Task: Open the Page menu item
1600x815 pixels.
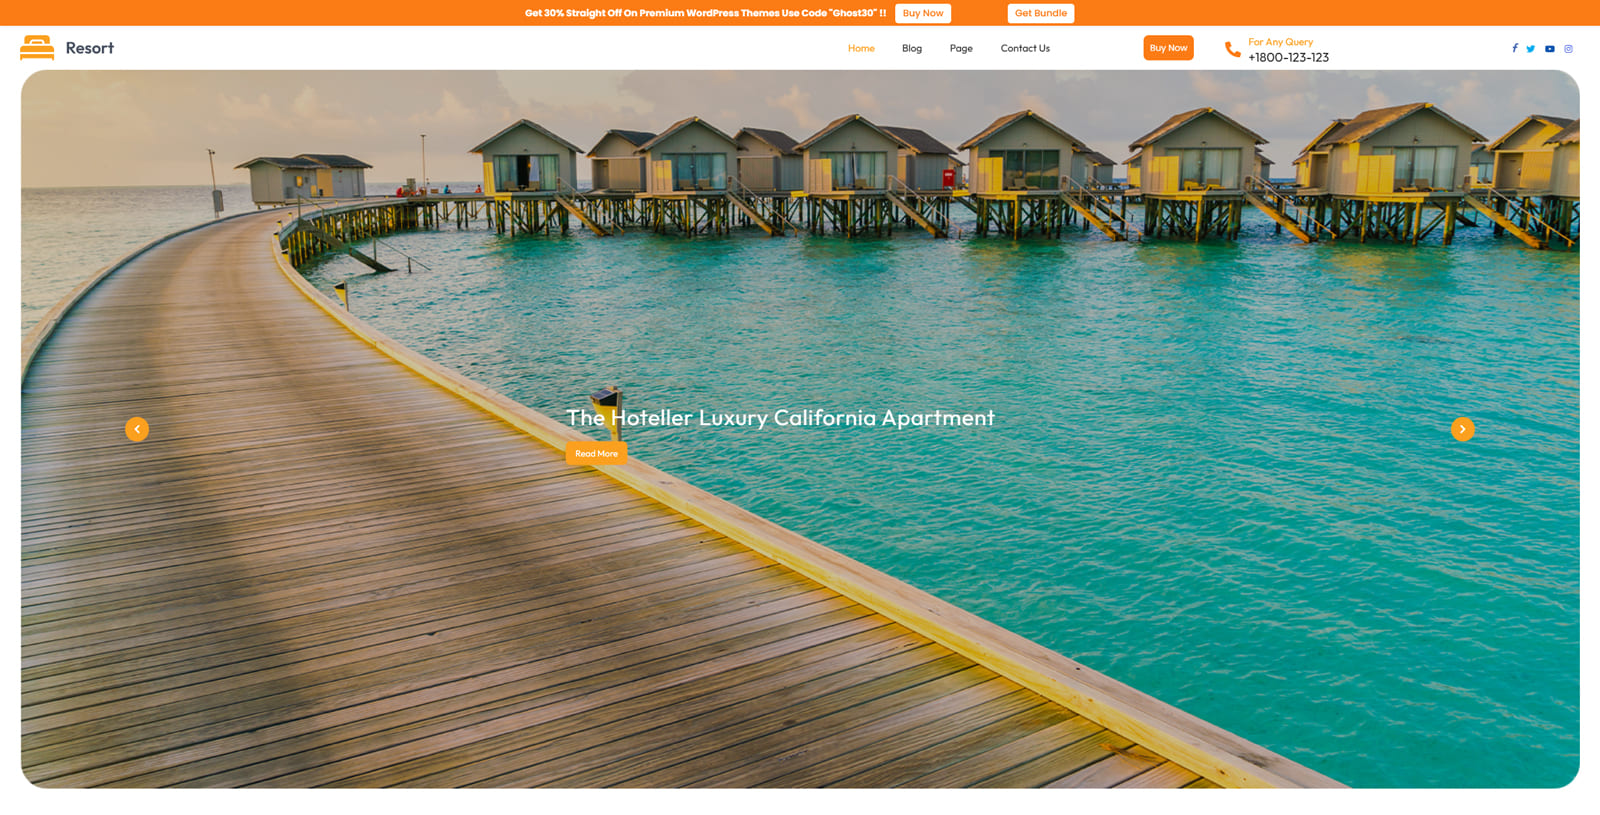Action: tap(961, 48)
